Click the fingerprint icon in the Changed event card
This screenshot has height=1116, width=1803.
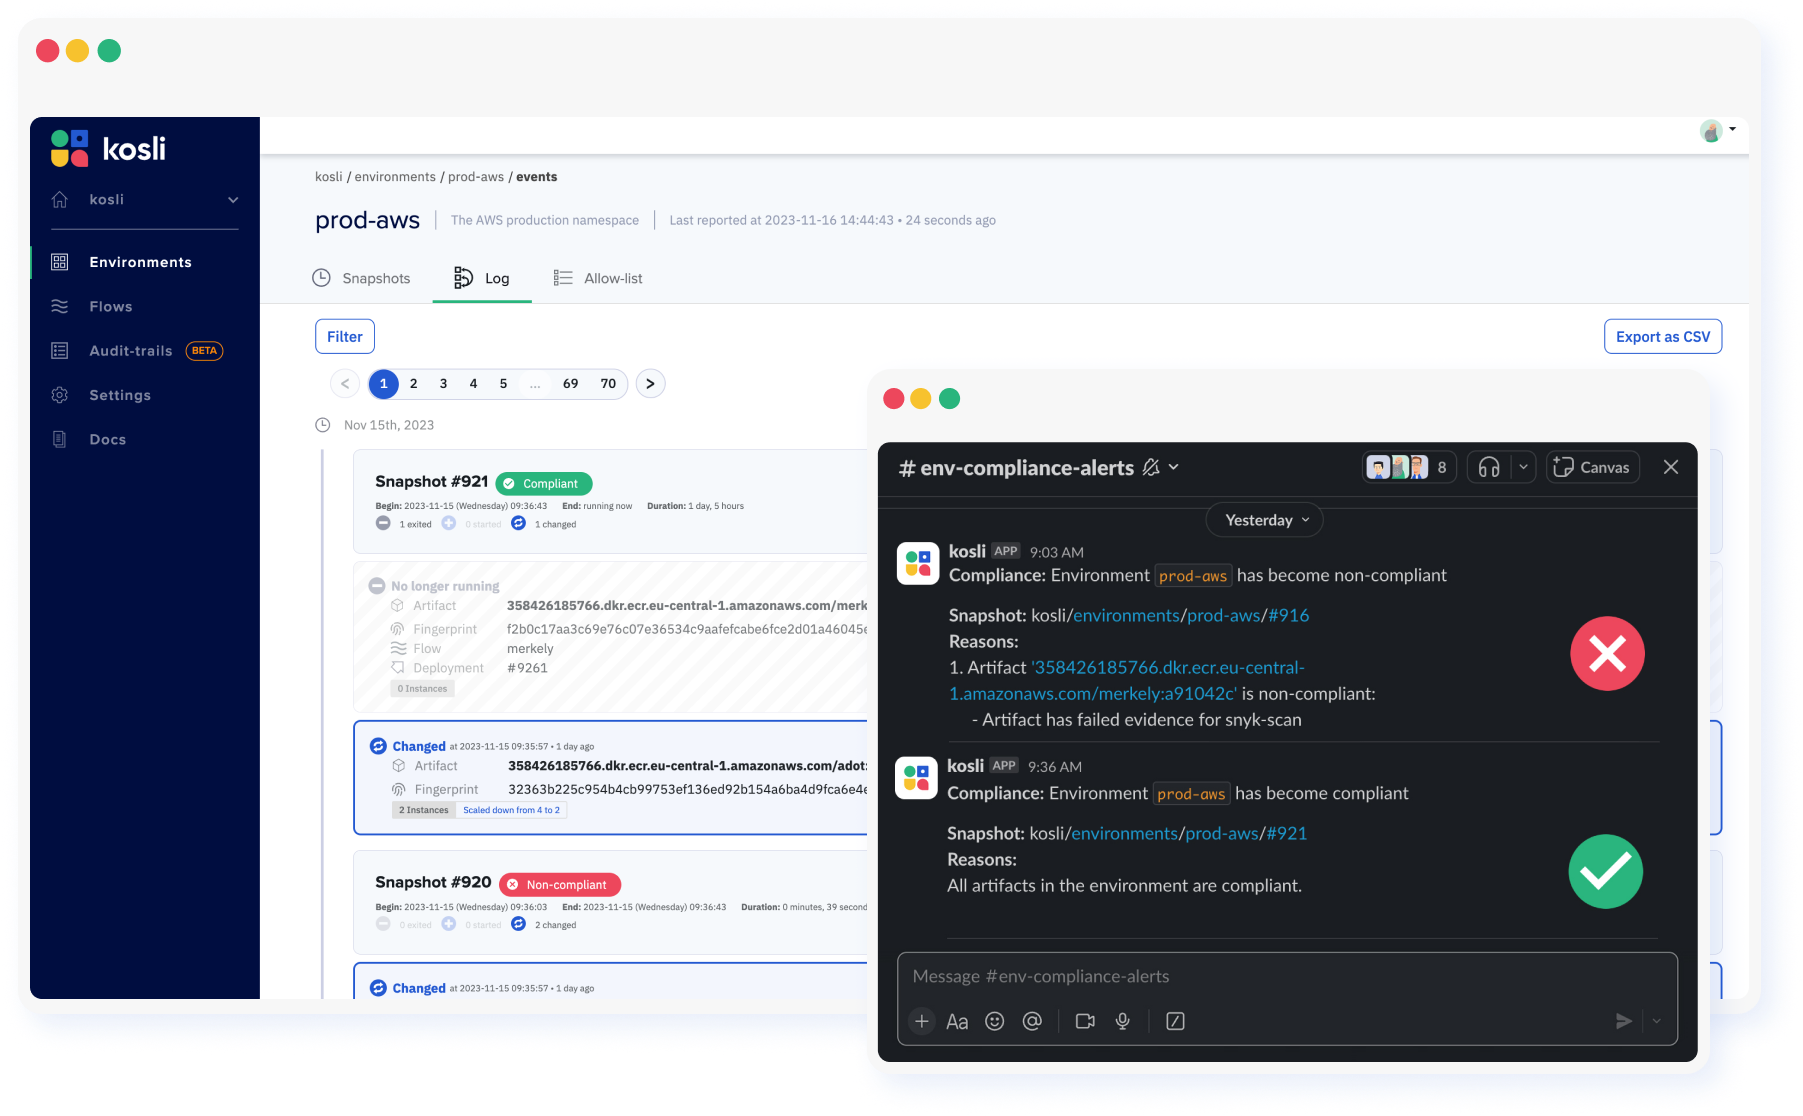pyautogui.click(x=399, y=790)
